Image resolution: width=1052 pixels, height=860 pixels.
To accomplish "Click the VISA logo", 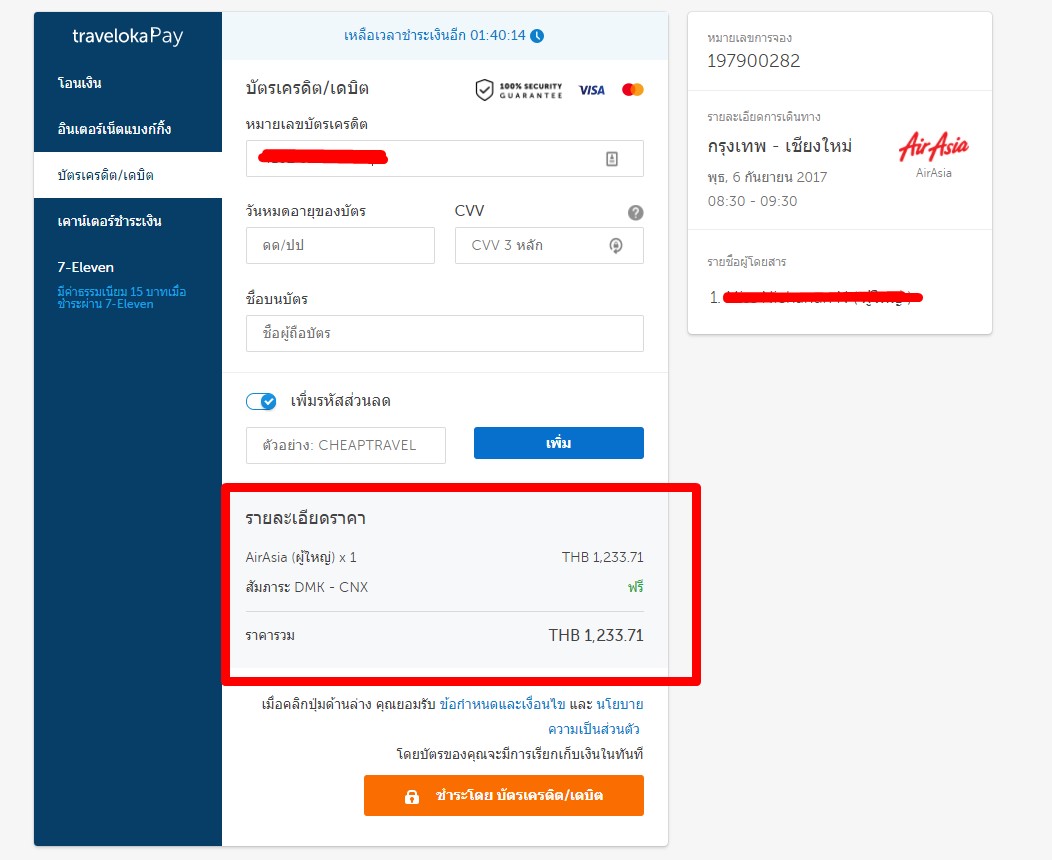I will tap(592, 90).
